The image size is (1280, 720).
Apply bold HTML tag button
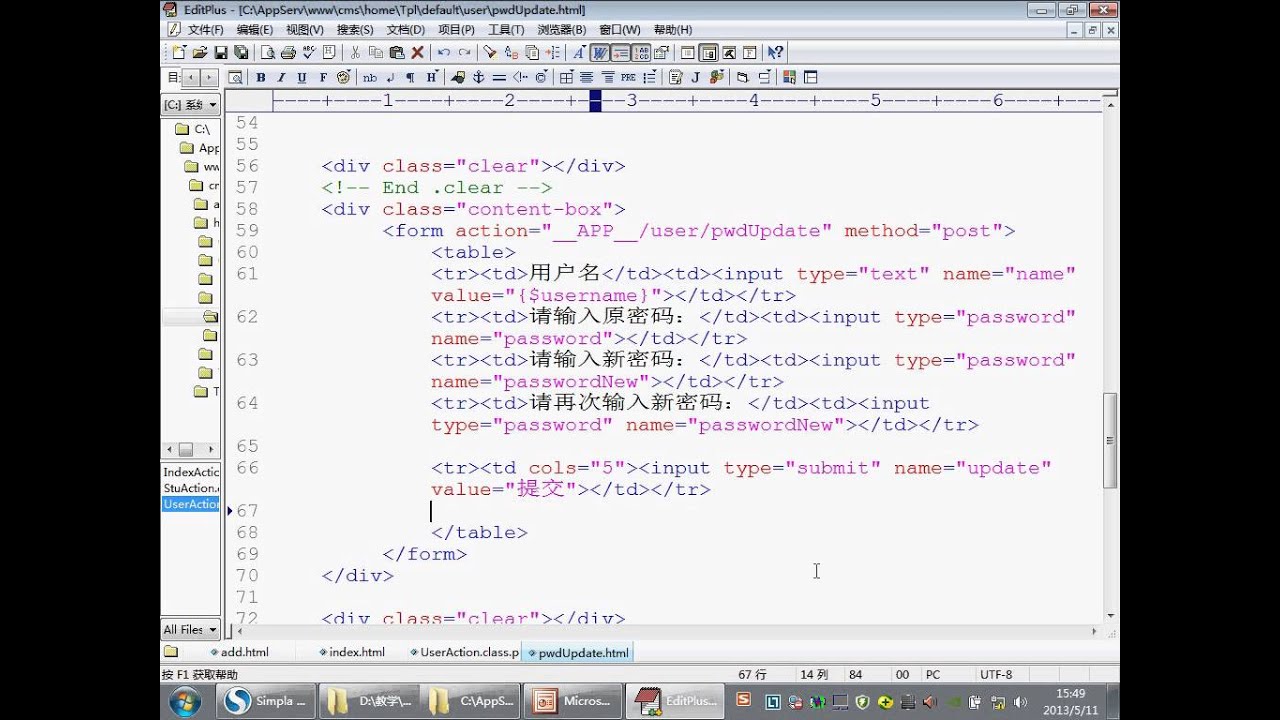pyautogui.click(x=261, y=77)
